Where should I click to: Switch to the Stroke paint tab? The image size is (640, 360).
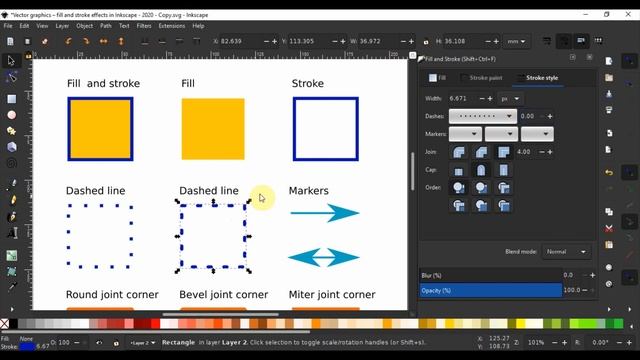pyautogui.click(x=481, y=78)
